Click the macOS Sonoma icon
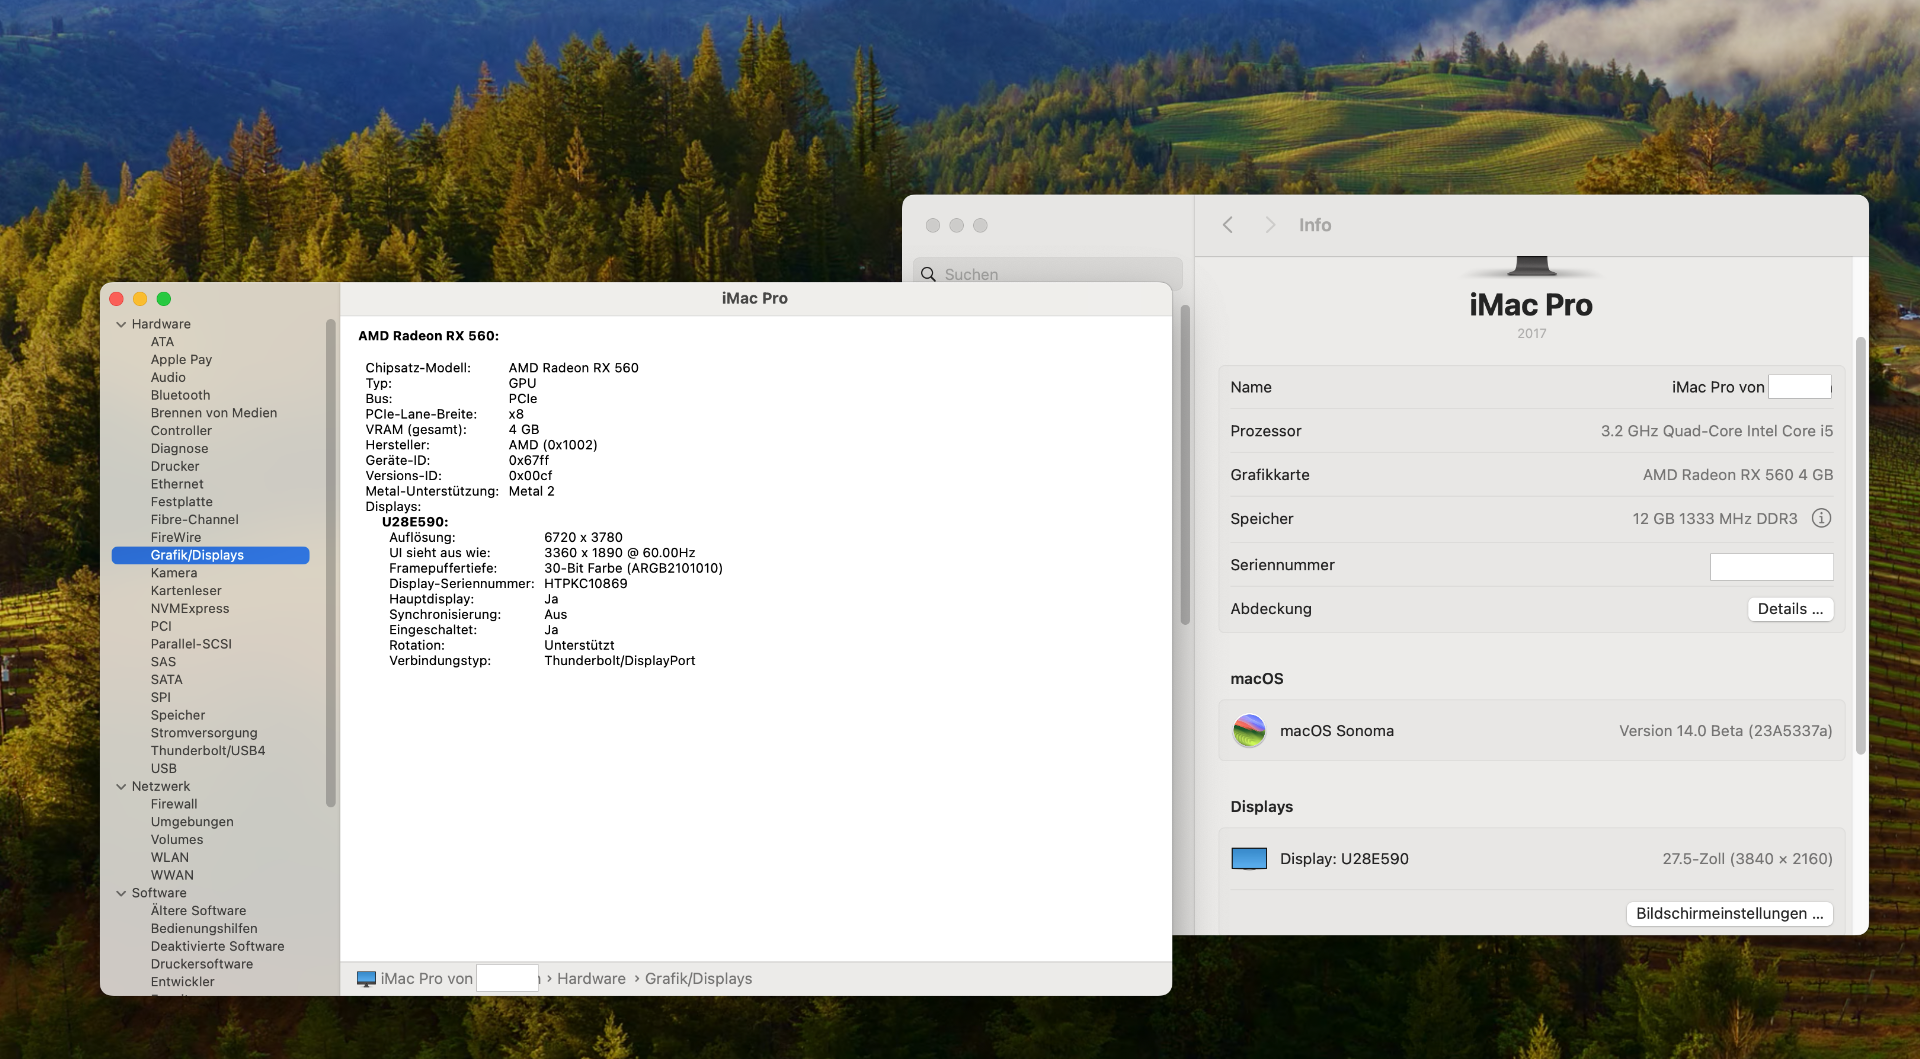This screenshot has height=1059, width=1920. (x=1249, y=731)
